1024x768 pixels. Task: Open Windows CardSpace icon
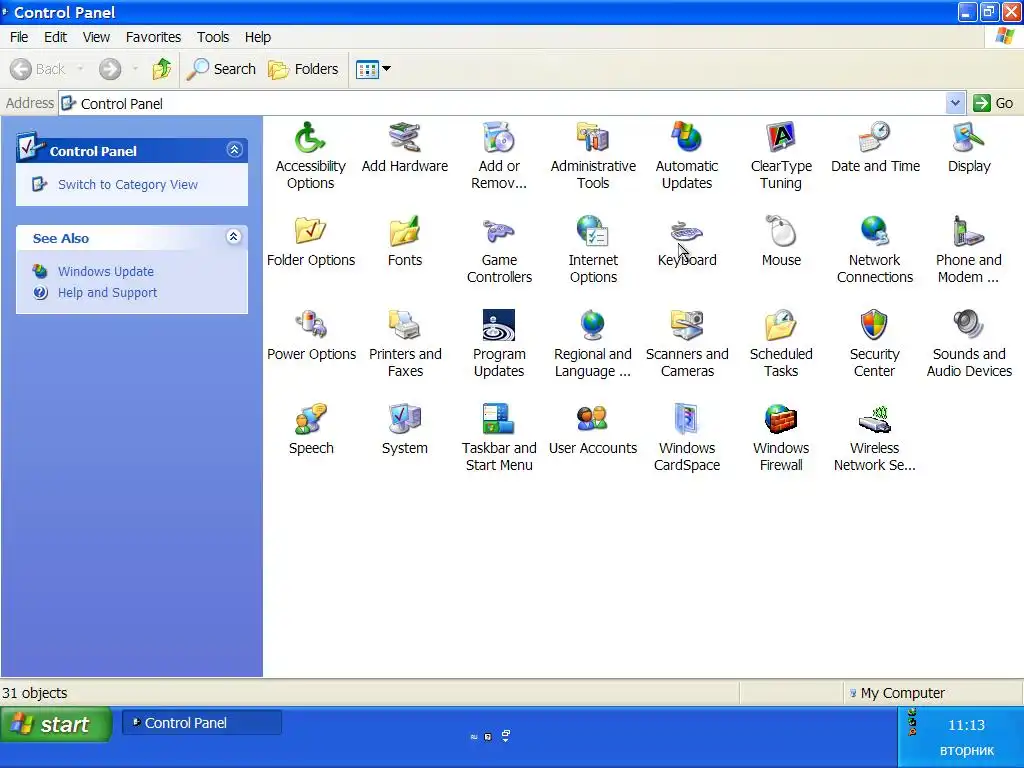point(687,438)
